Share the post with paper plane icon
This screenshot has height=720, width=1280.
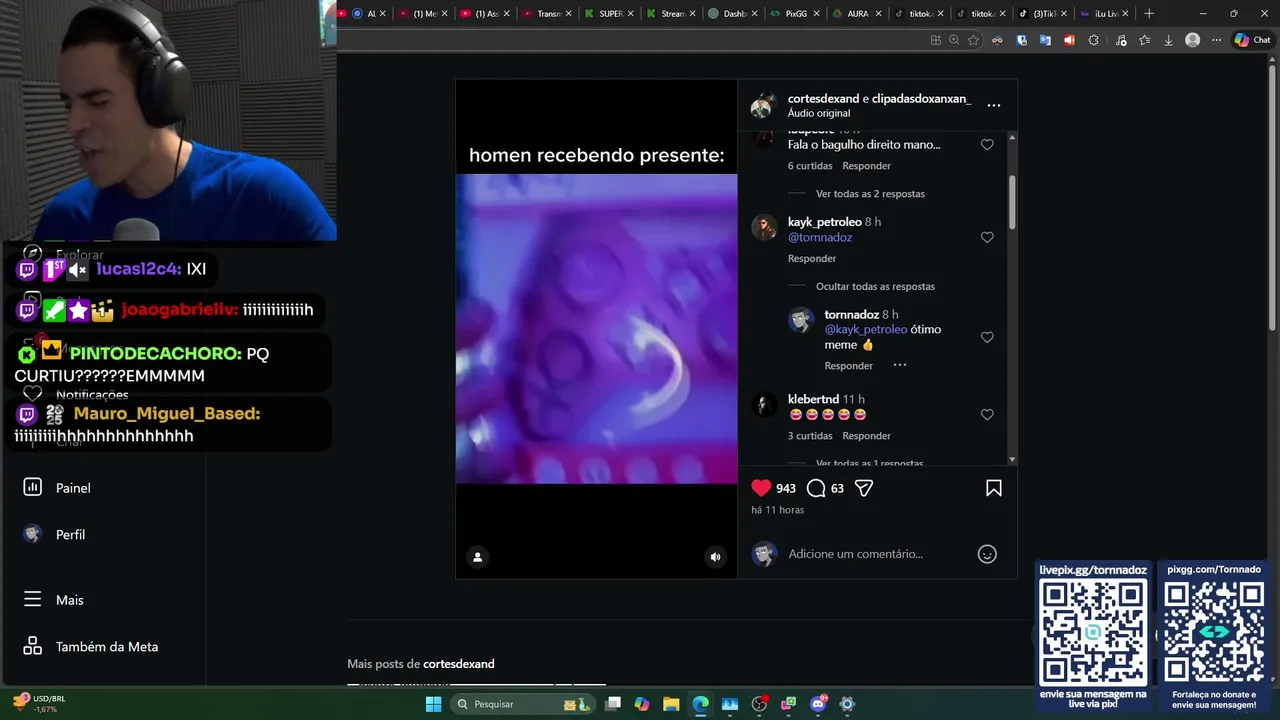coord(864,488)
